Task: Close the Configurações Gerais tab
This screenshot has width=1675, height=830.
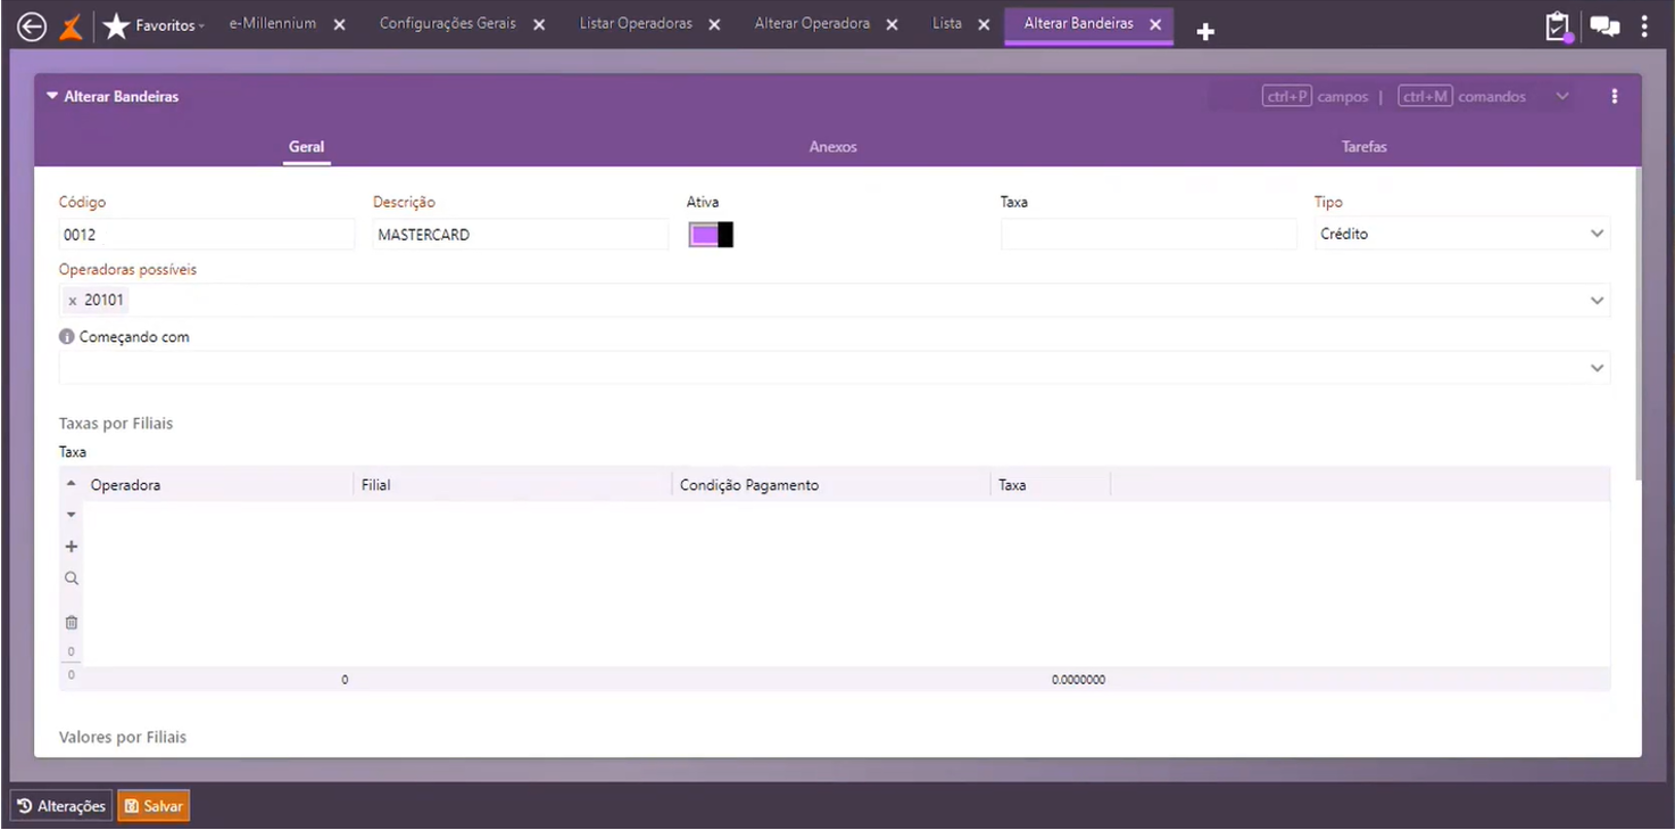Action: tap(539, 24)
